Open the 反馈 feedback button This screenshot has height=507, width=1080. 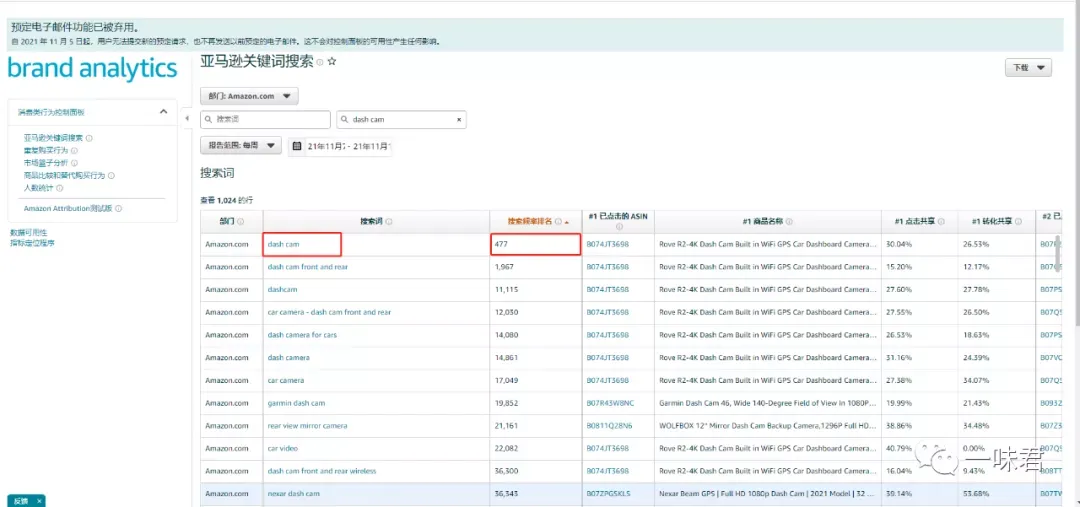pos(22,501)
